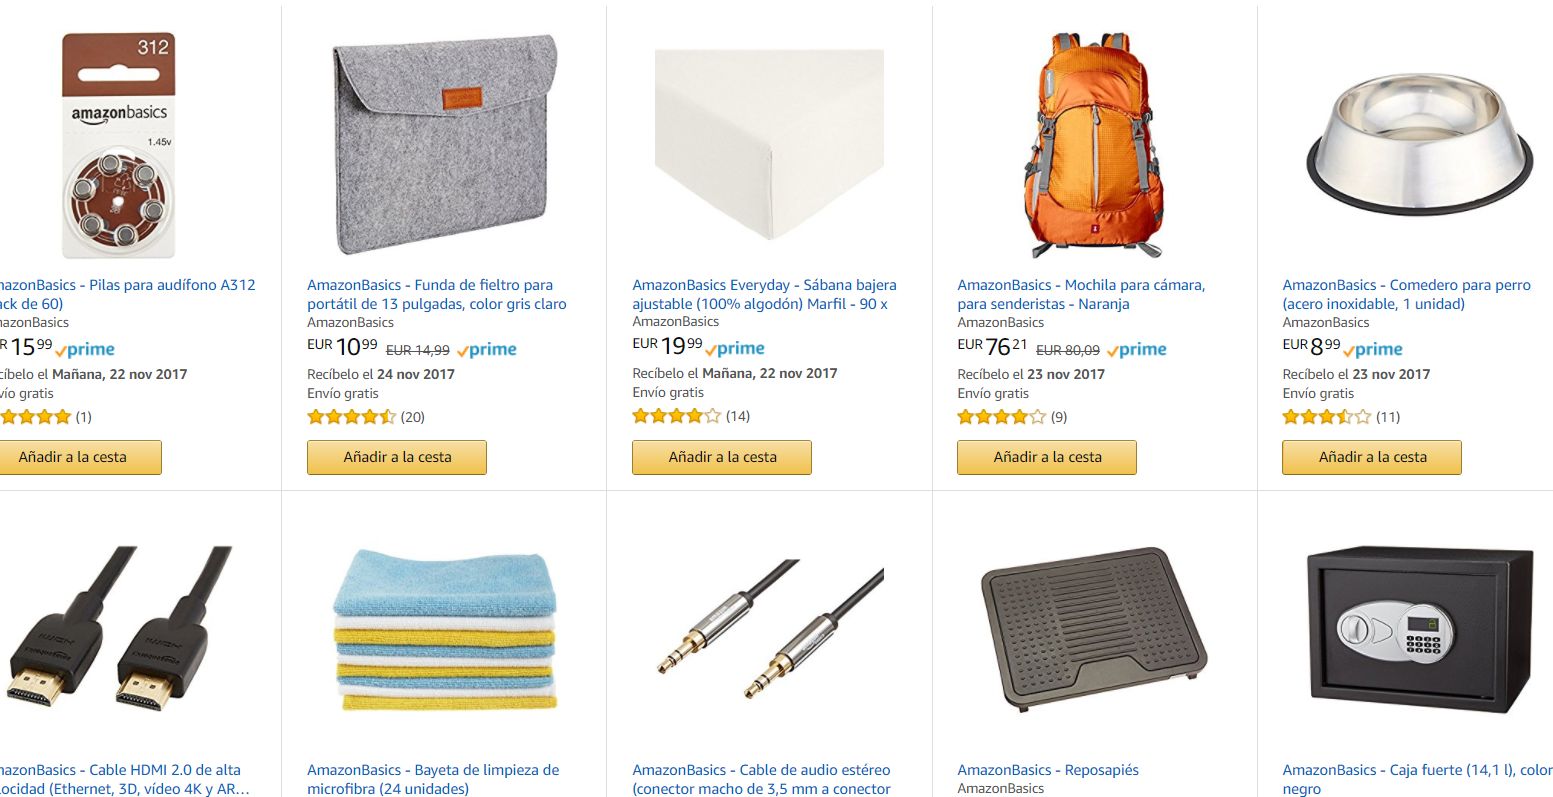Viewport: 1553px width, 797px height.
Task: Open the footrest product image
Action: [x=1095, y=629]
